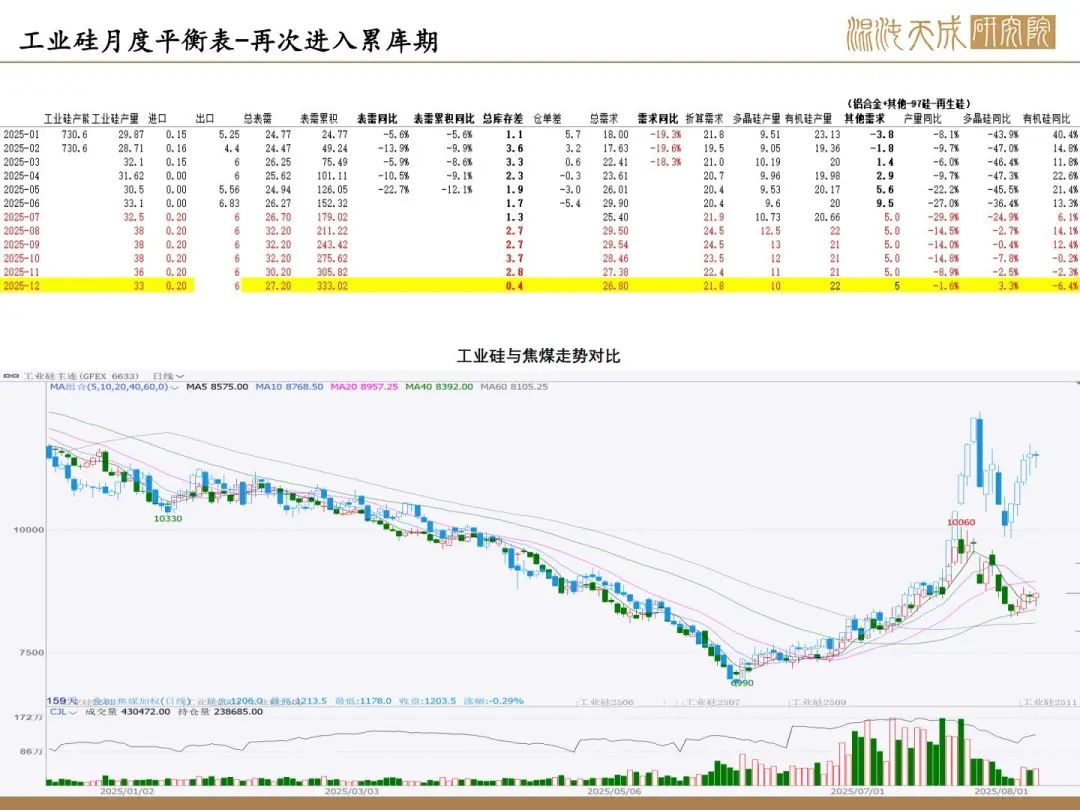The height and width of the screenshot is (810, 1080).
Task: Click the 10060 high price label
Action: (x=961, y=522)
